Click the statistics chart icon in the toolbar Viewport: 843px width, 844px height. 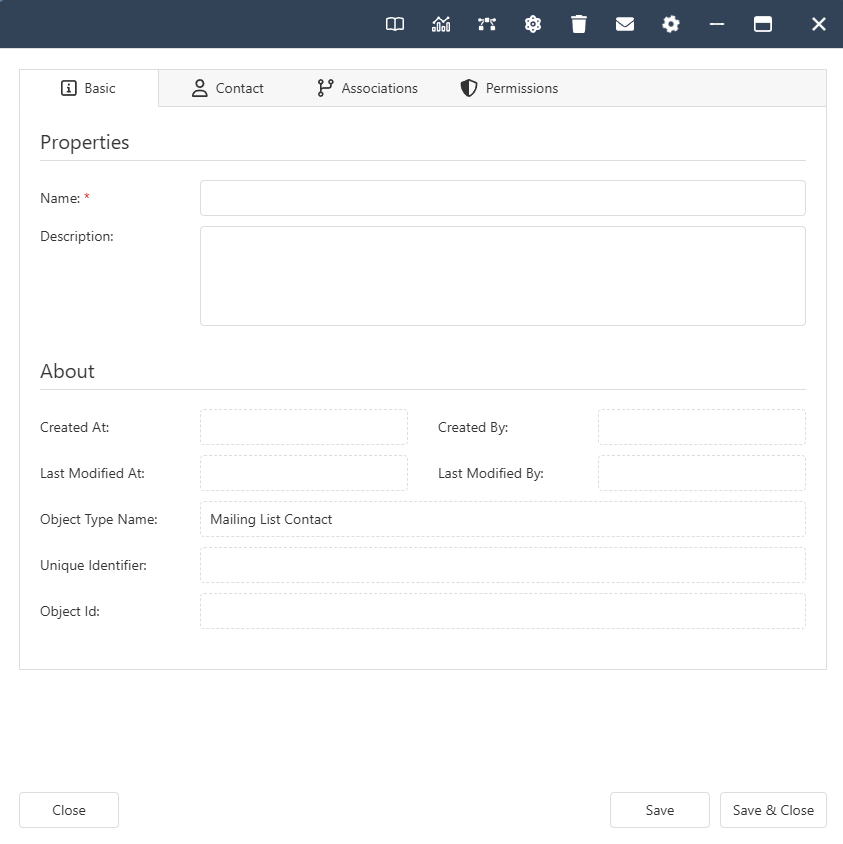(440, 23)
